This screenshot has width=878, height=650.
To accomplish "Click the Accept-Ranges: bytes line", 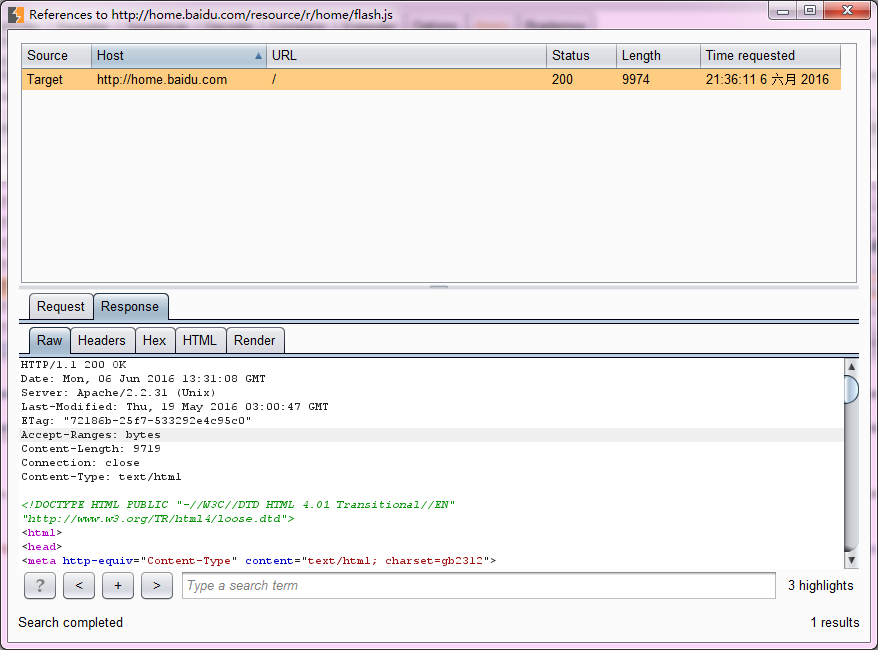I will (x=91, y=434).
